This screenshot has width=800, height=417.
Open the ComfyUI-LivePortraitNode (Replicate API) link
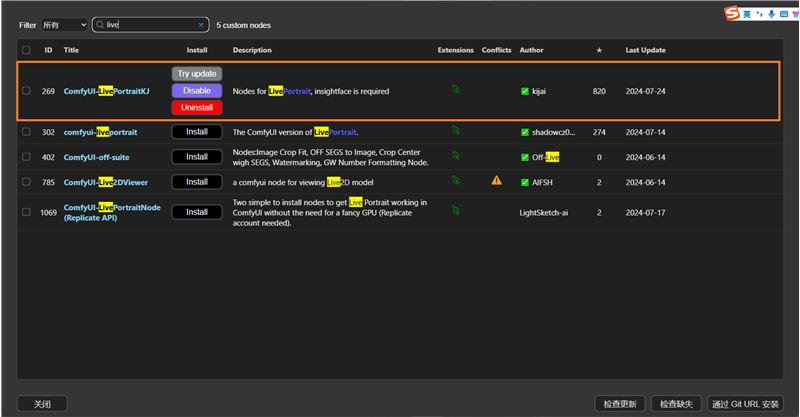[112, 212]
